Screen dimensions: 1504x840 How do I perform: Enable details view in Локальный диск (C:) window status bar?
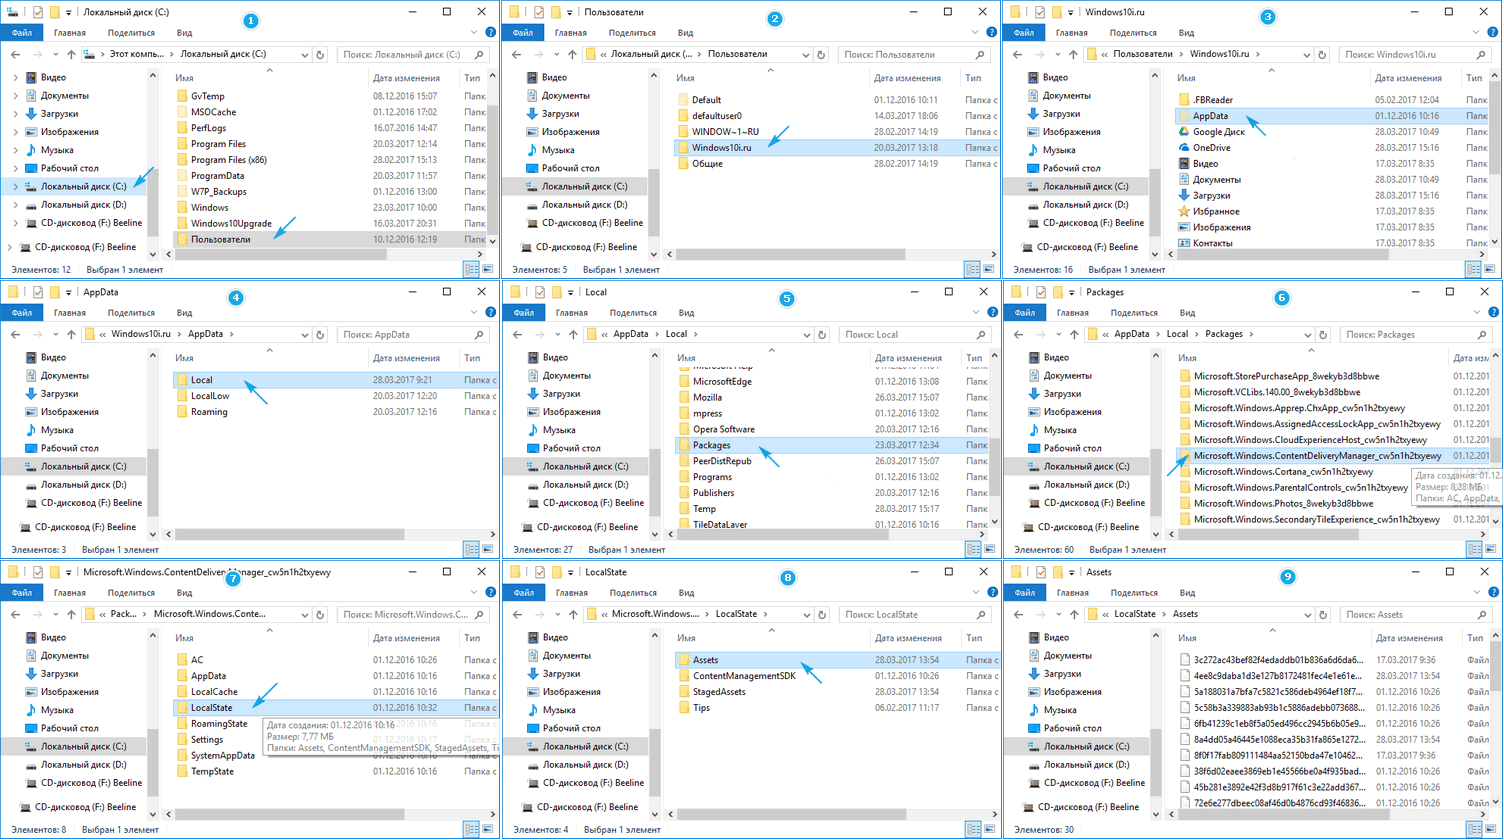click(471, 269)
